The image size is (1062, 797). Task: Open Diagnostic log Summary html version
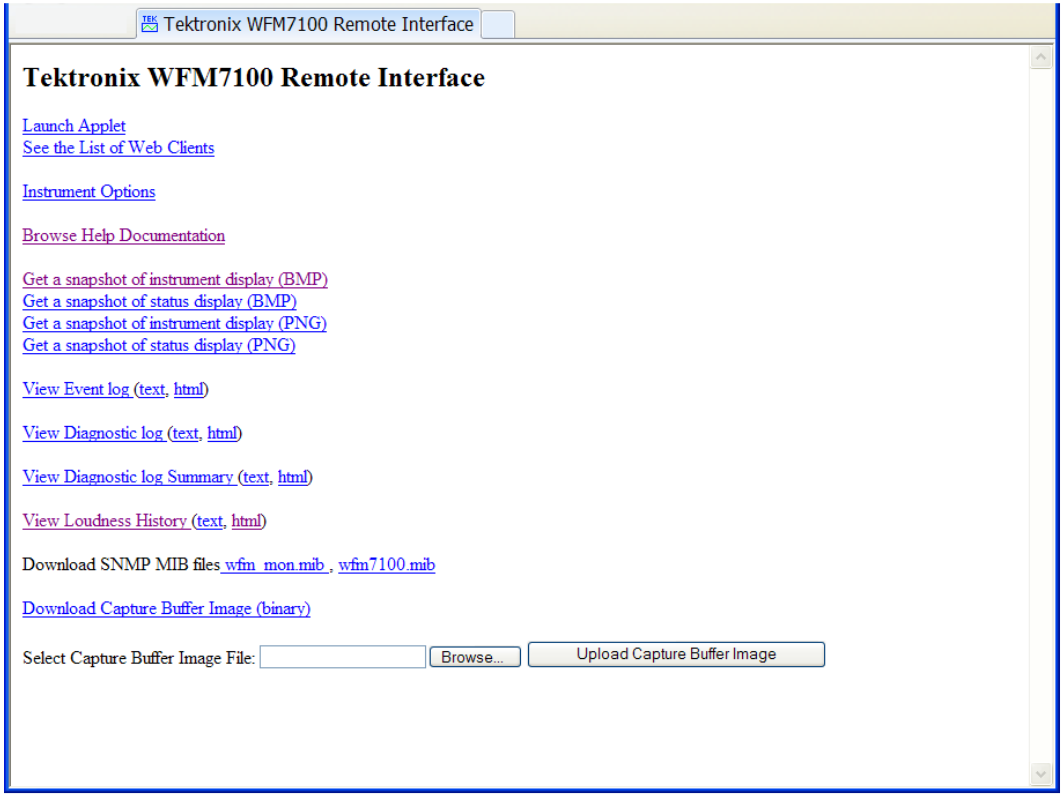tap(293, 477)
